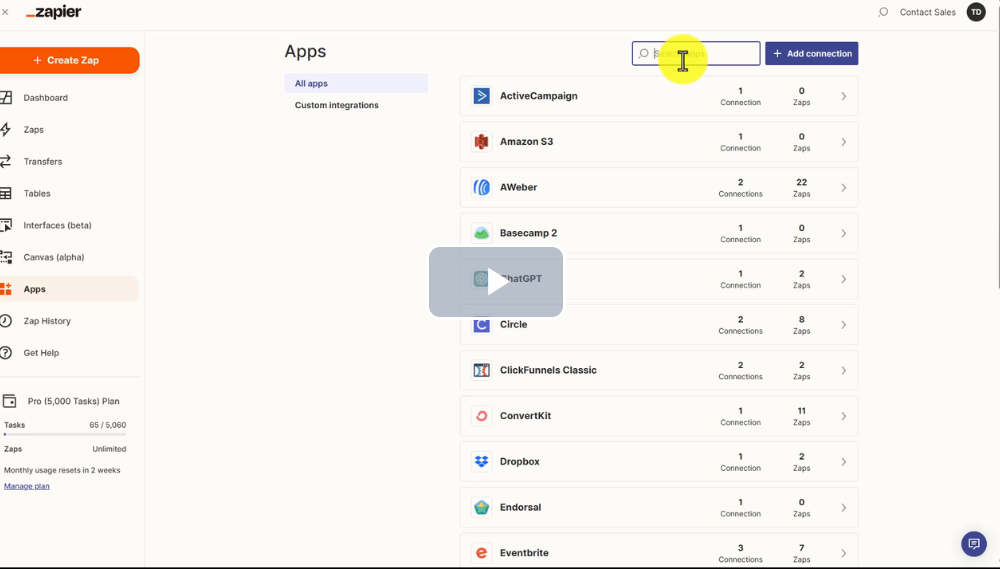
Task: Expand the ConvertKit row chevron
Action: [x=843, y=416]
